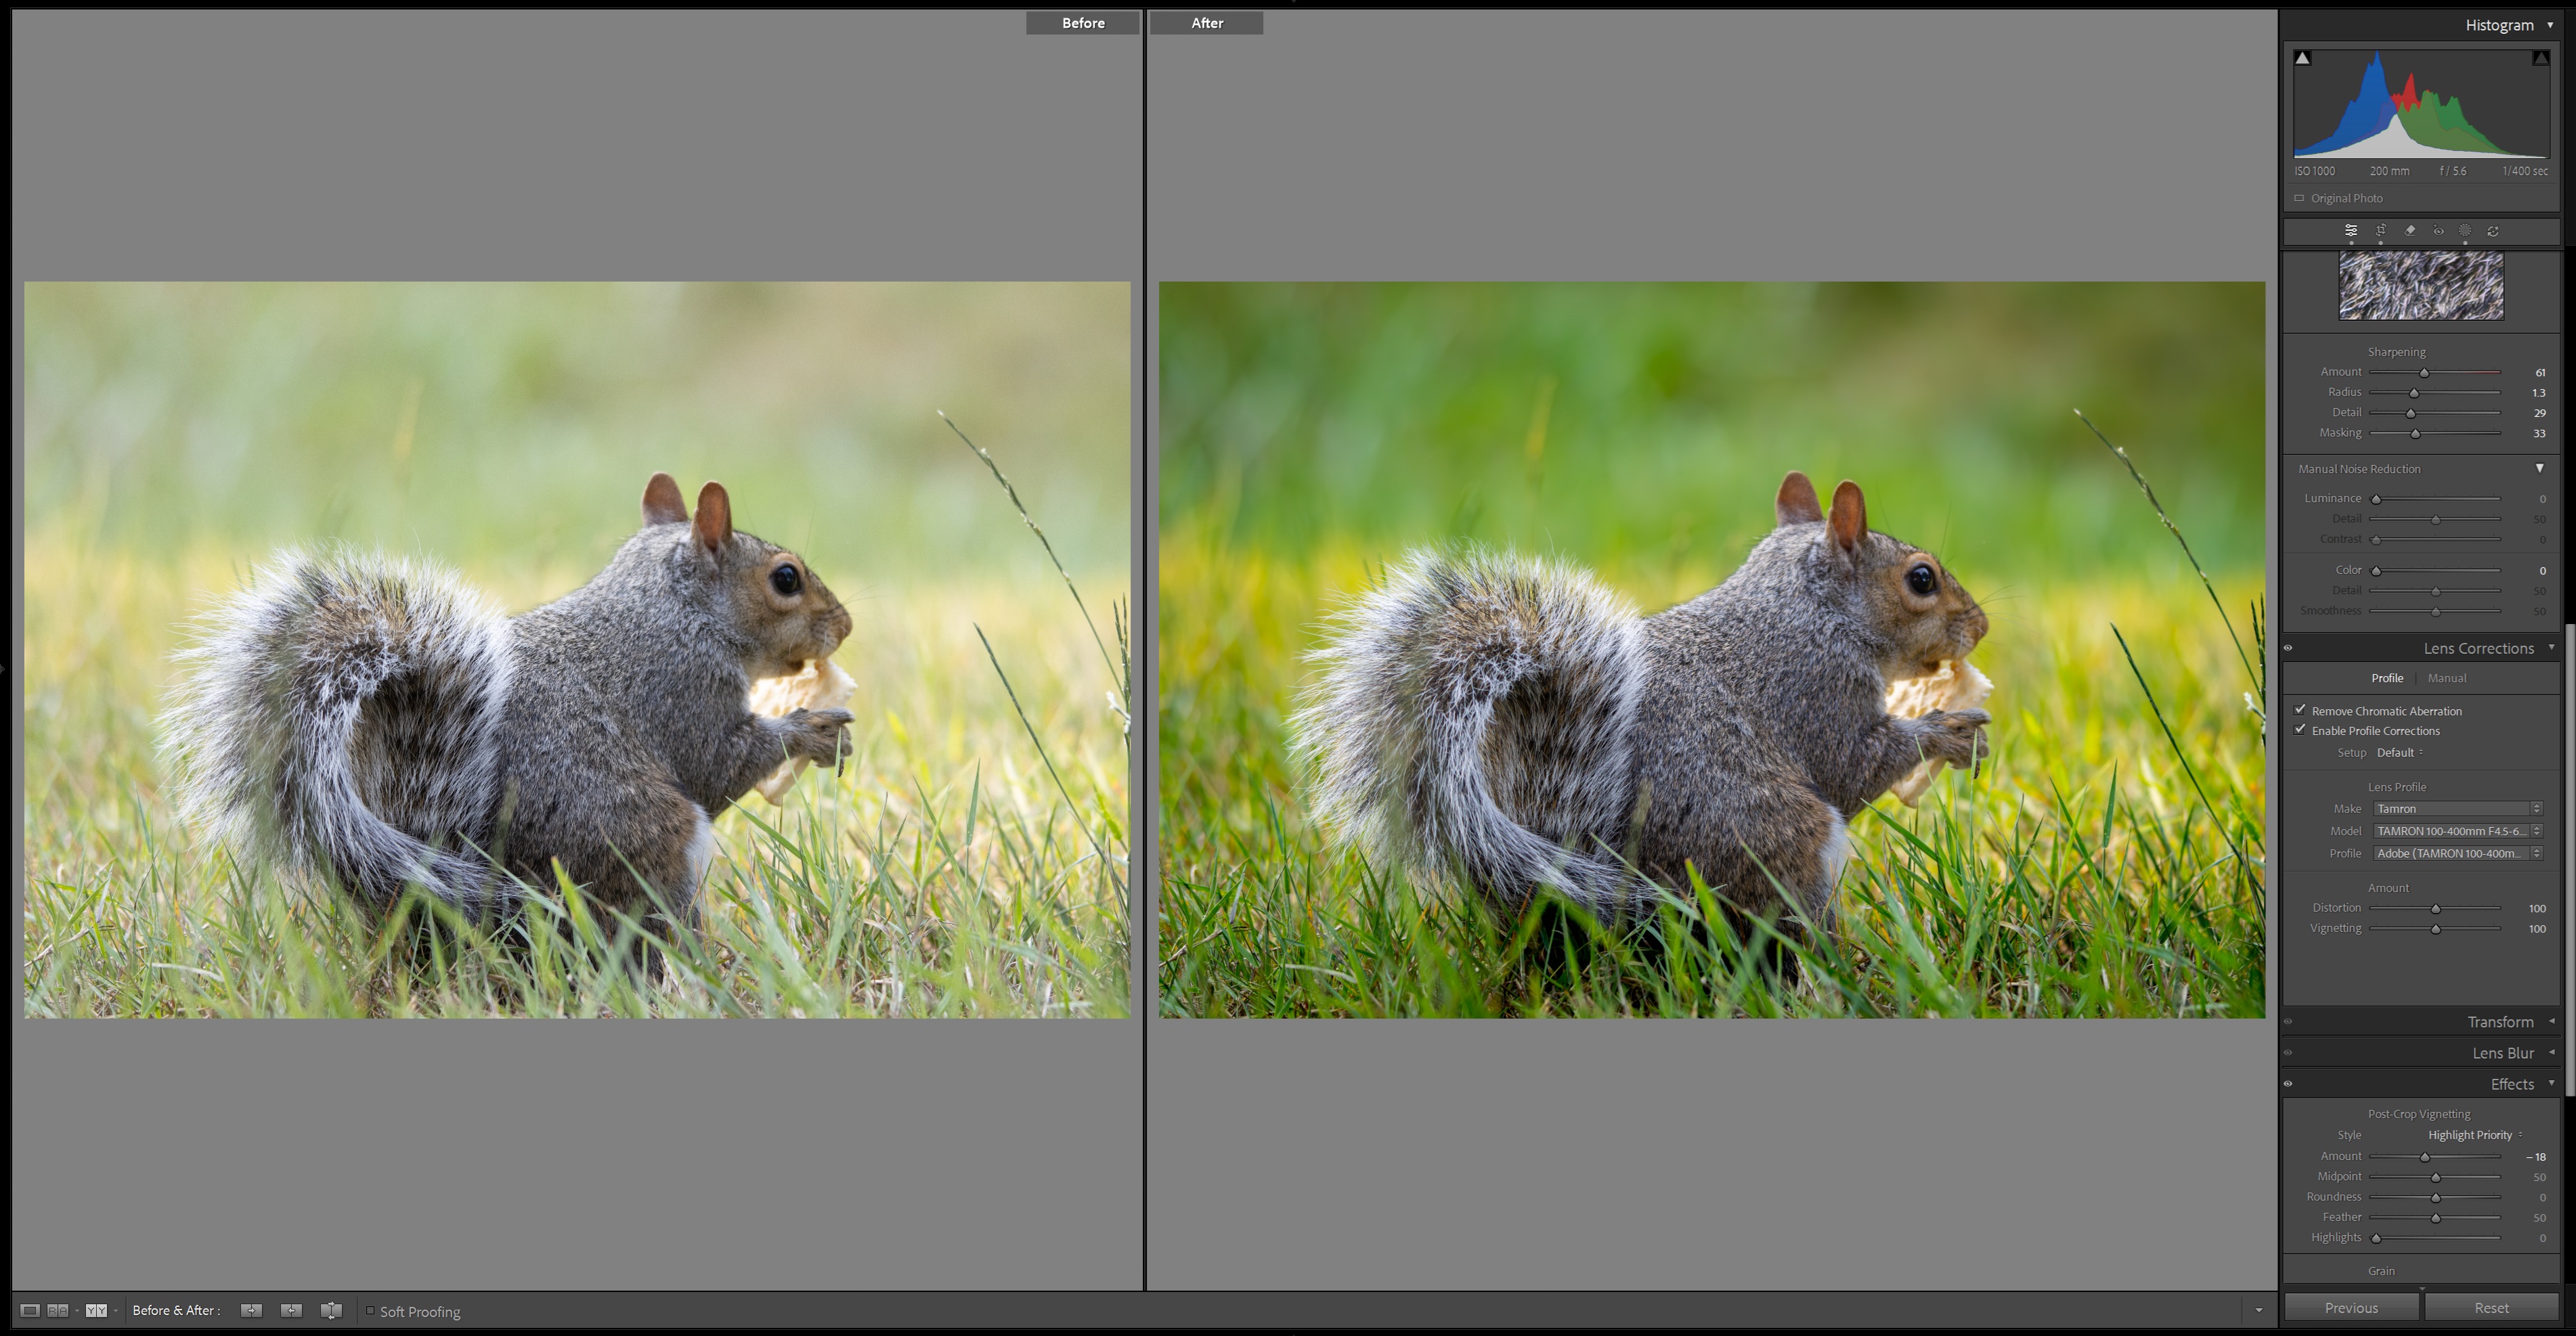
Task: Adjust the Sharpening Amount slider
Action: [2424, 372]
